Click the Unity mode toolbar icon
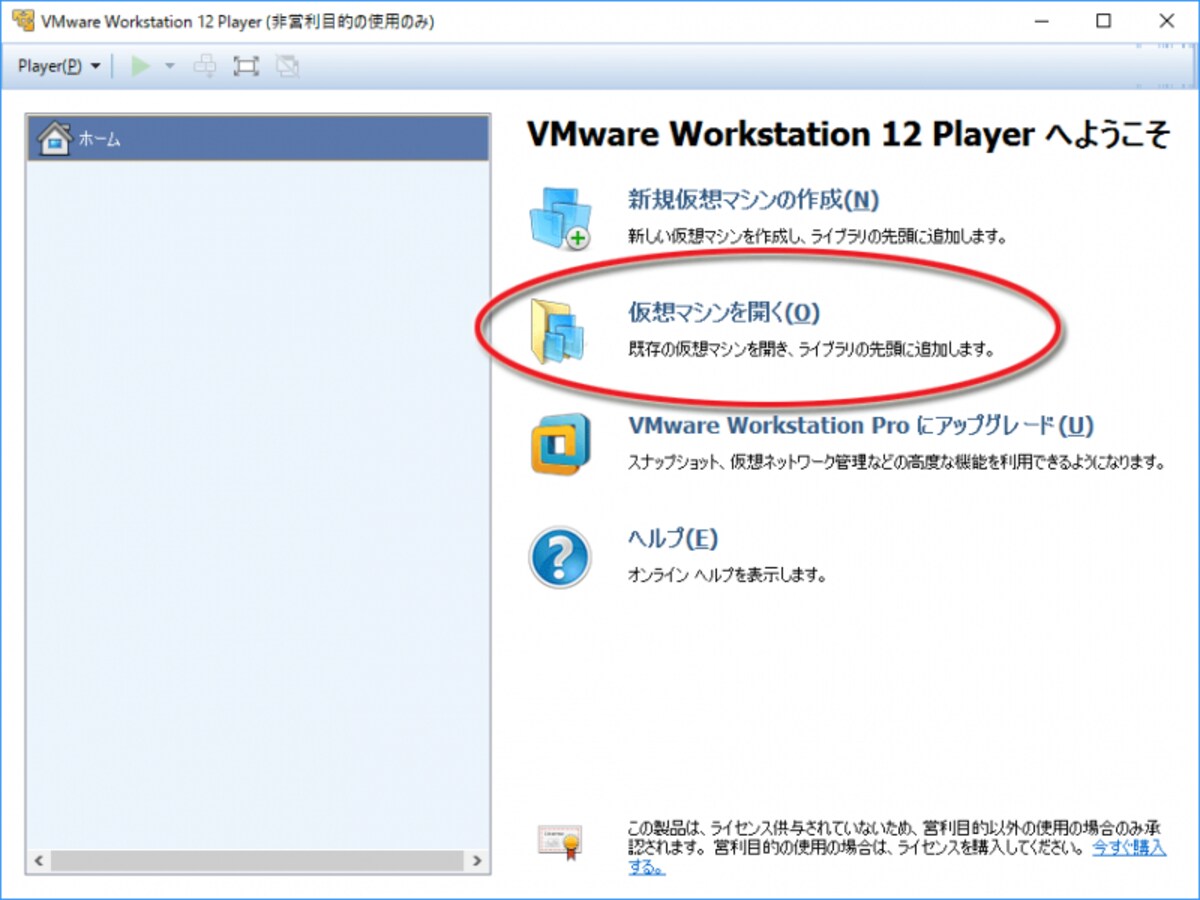1200x900 pixels. point(288,66)
